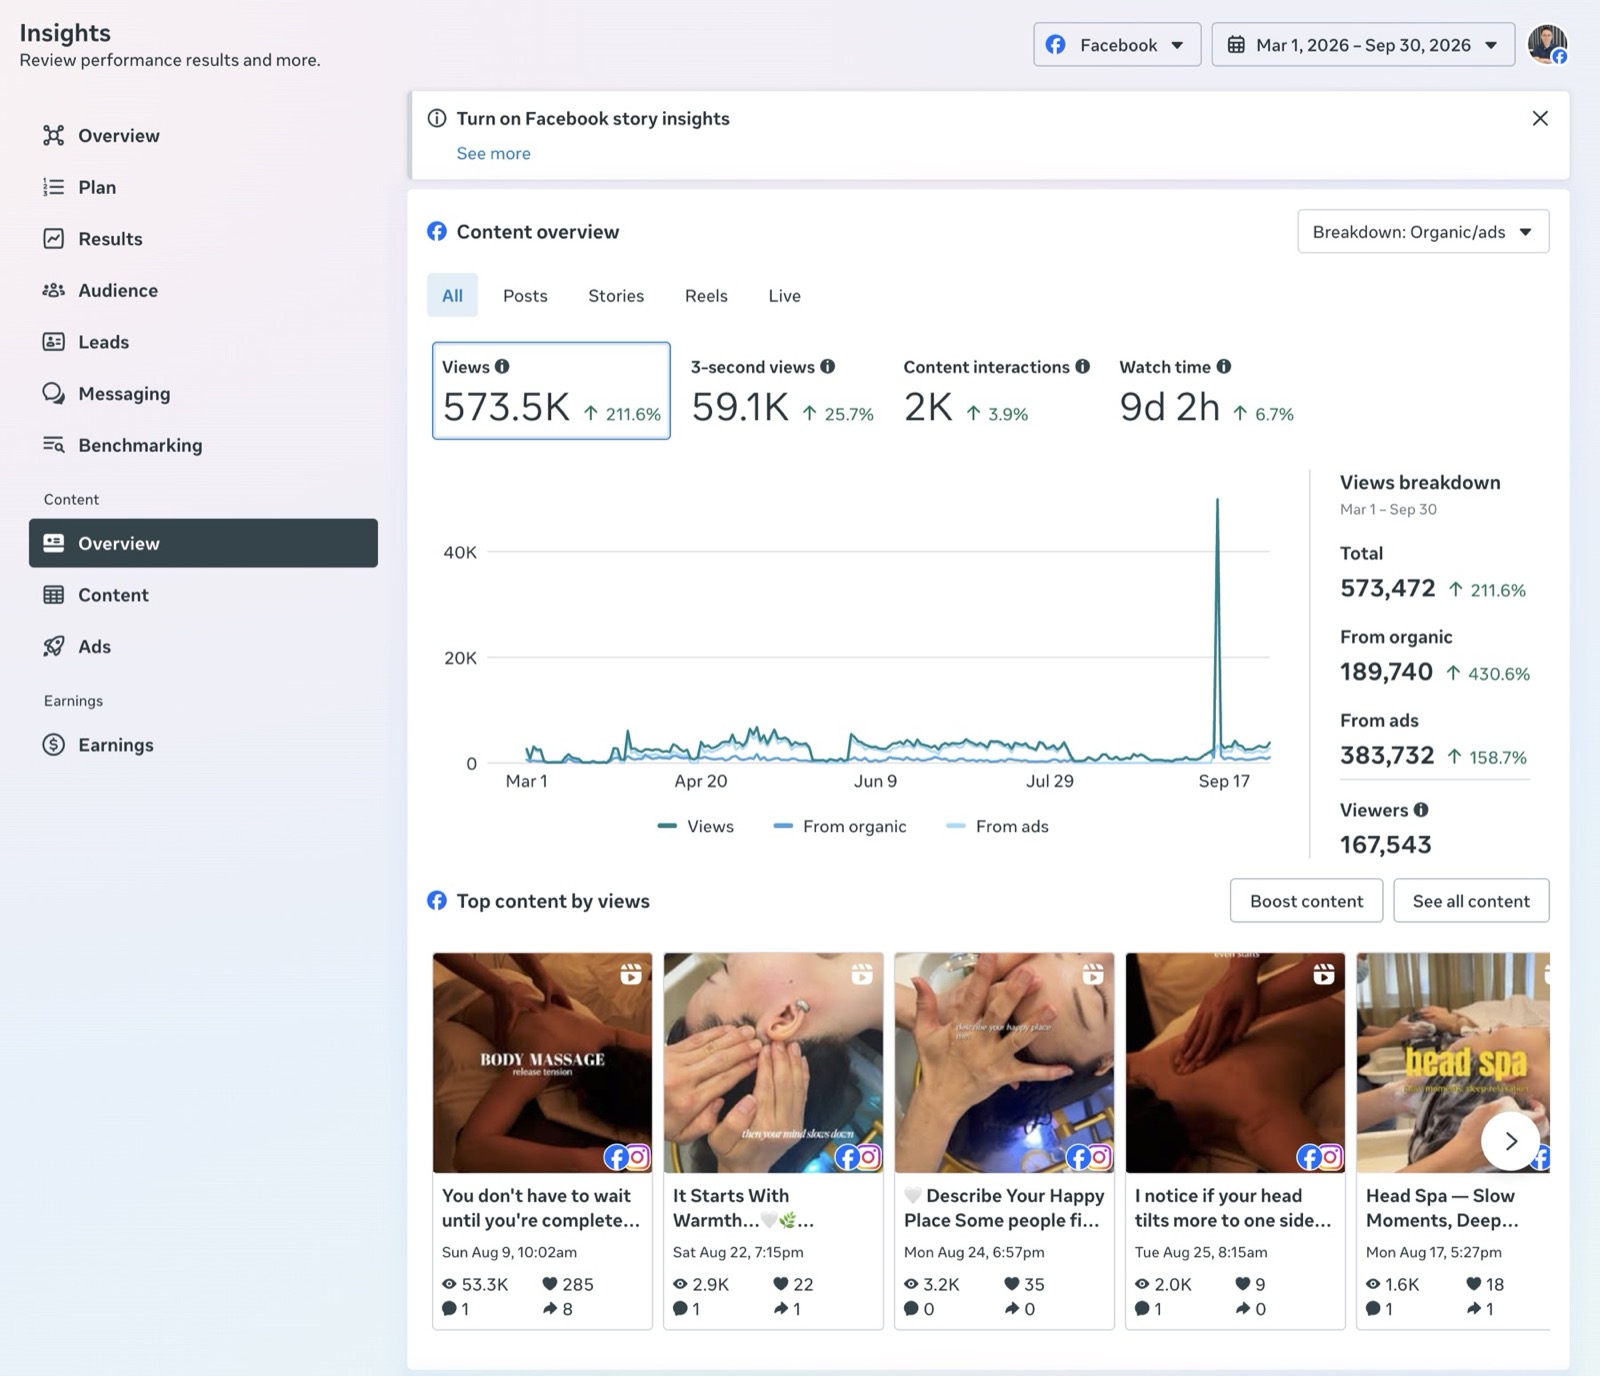The height and width of the screenshot is (1376, 1600).
Task: Select the Watch time metric card
Action: click(1206, 391)
